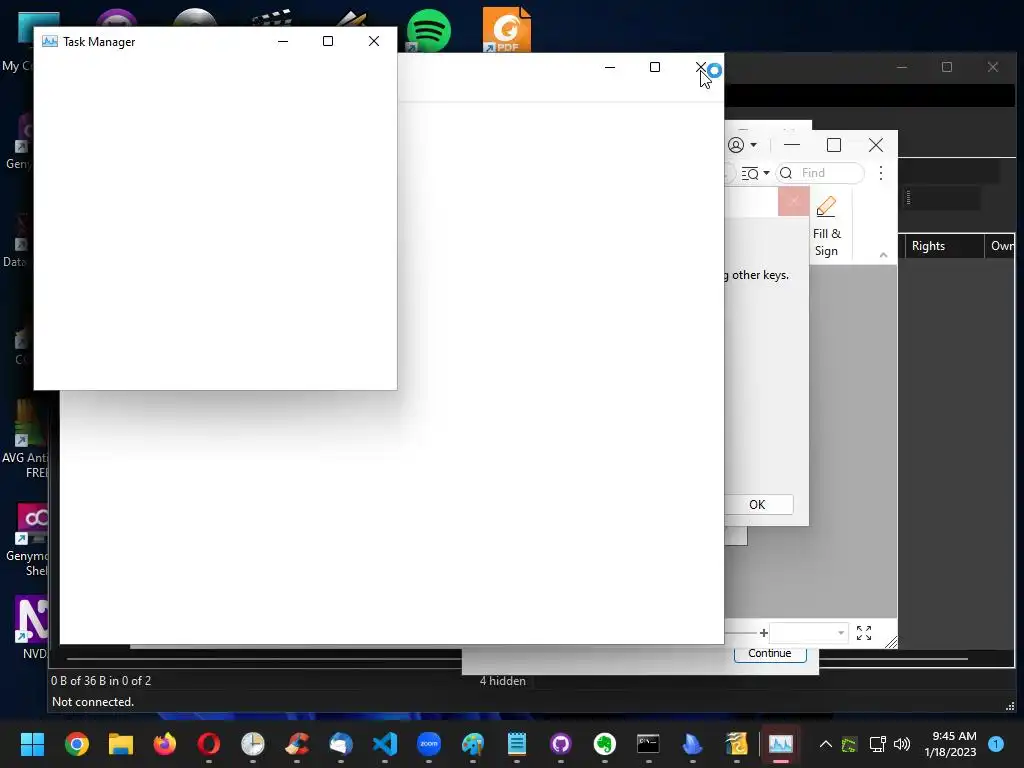Open Evernote from the taskbar
The width and height of the screenshot is (1024, 768).
point(605,744)
